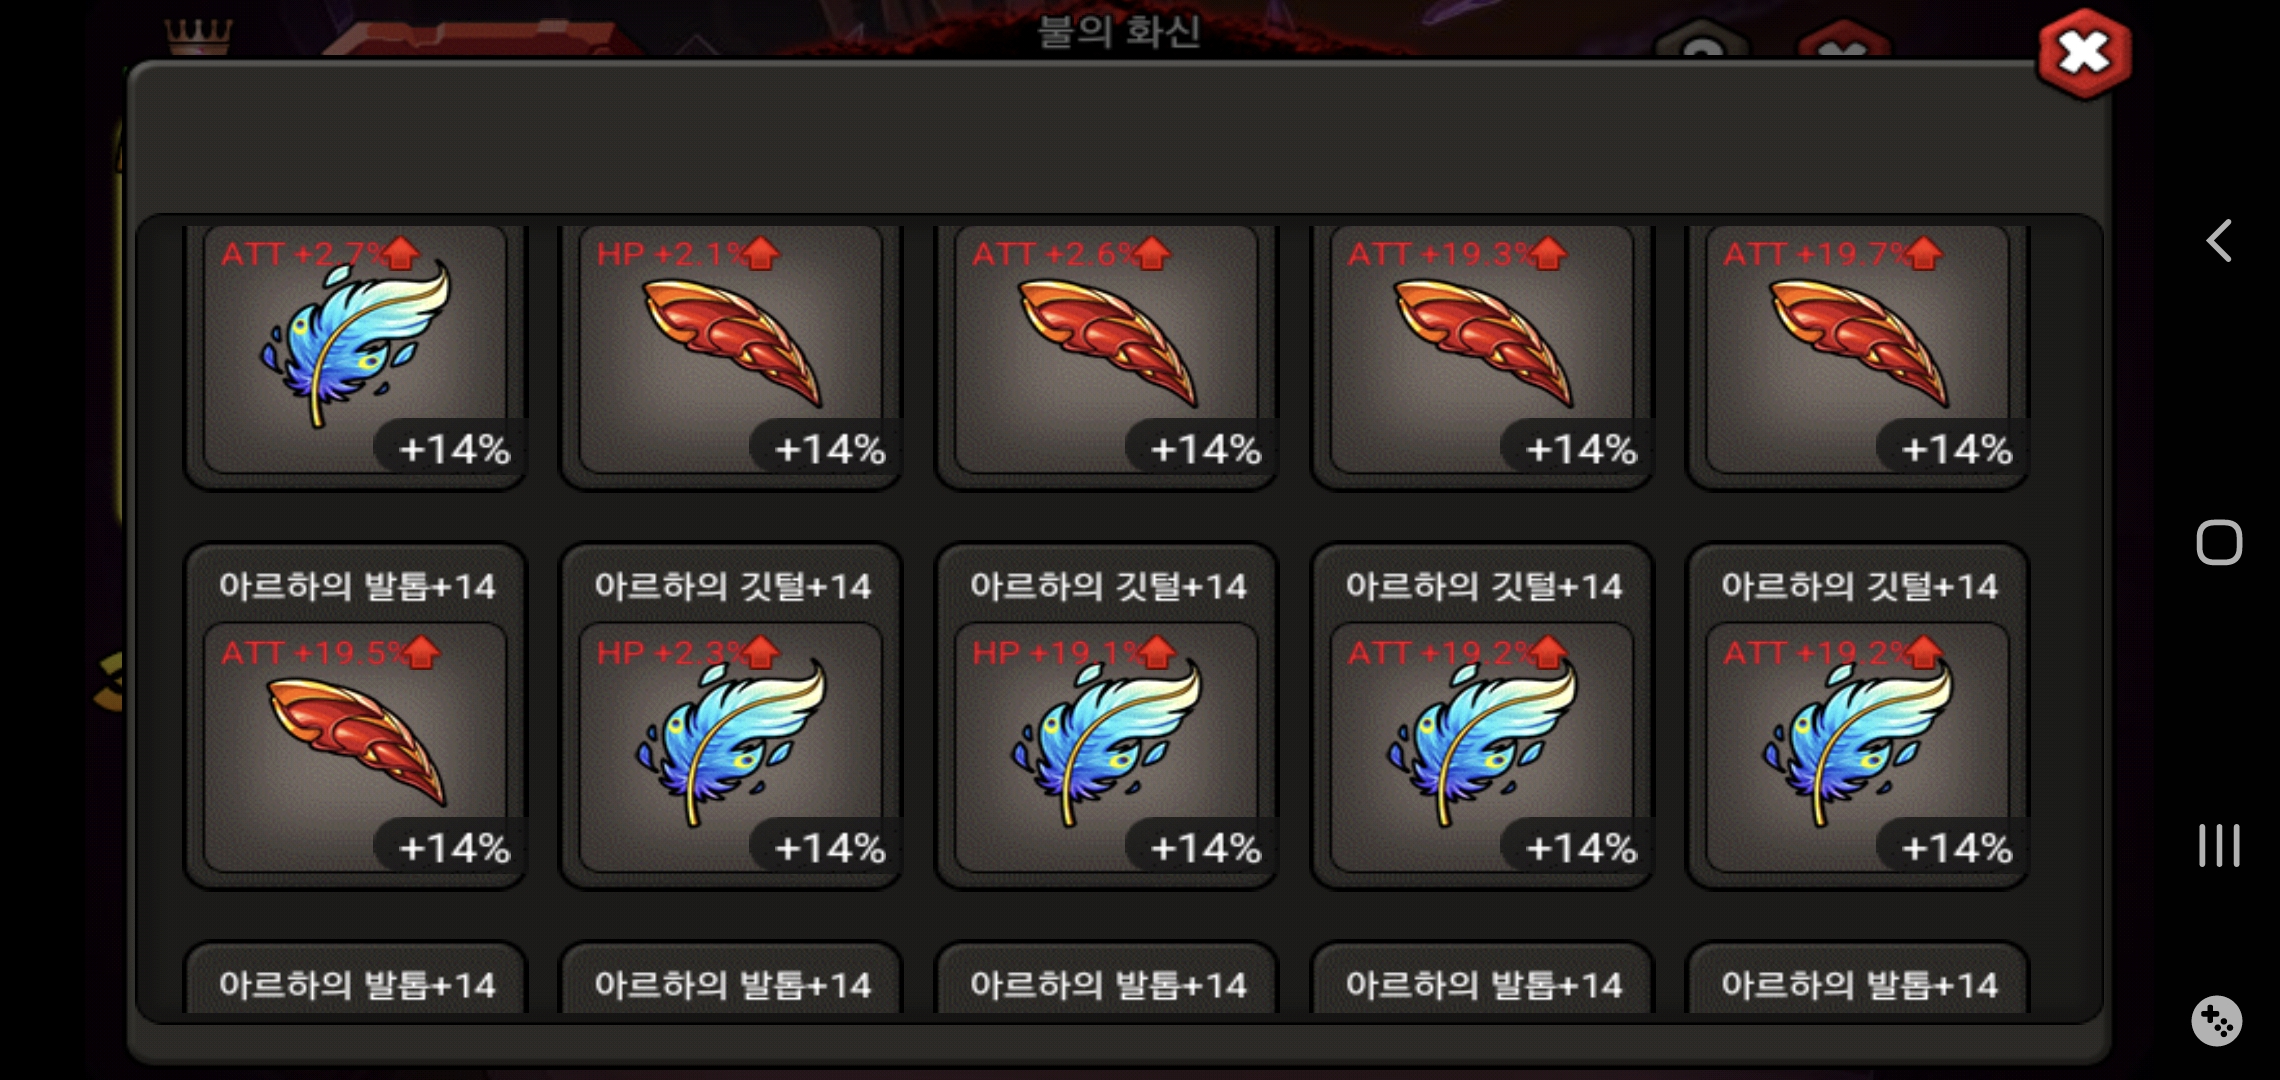2280x1080 pixels.
Task: Tap the 아르하의 깃털+14 label above HP +19.1% feather
Action: (x=1108, y=586)
